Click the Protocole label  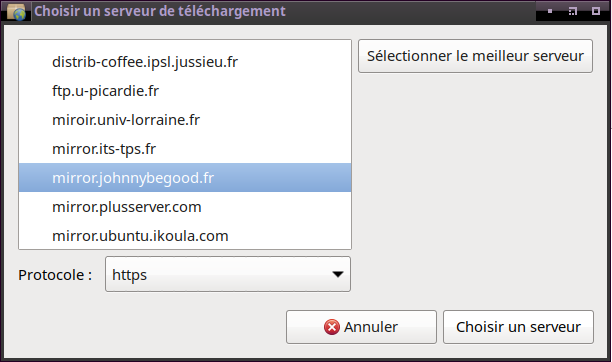pyautogui.click(x=55, y=275)
